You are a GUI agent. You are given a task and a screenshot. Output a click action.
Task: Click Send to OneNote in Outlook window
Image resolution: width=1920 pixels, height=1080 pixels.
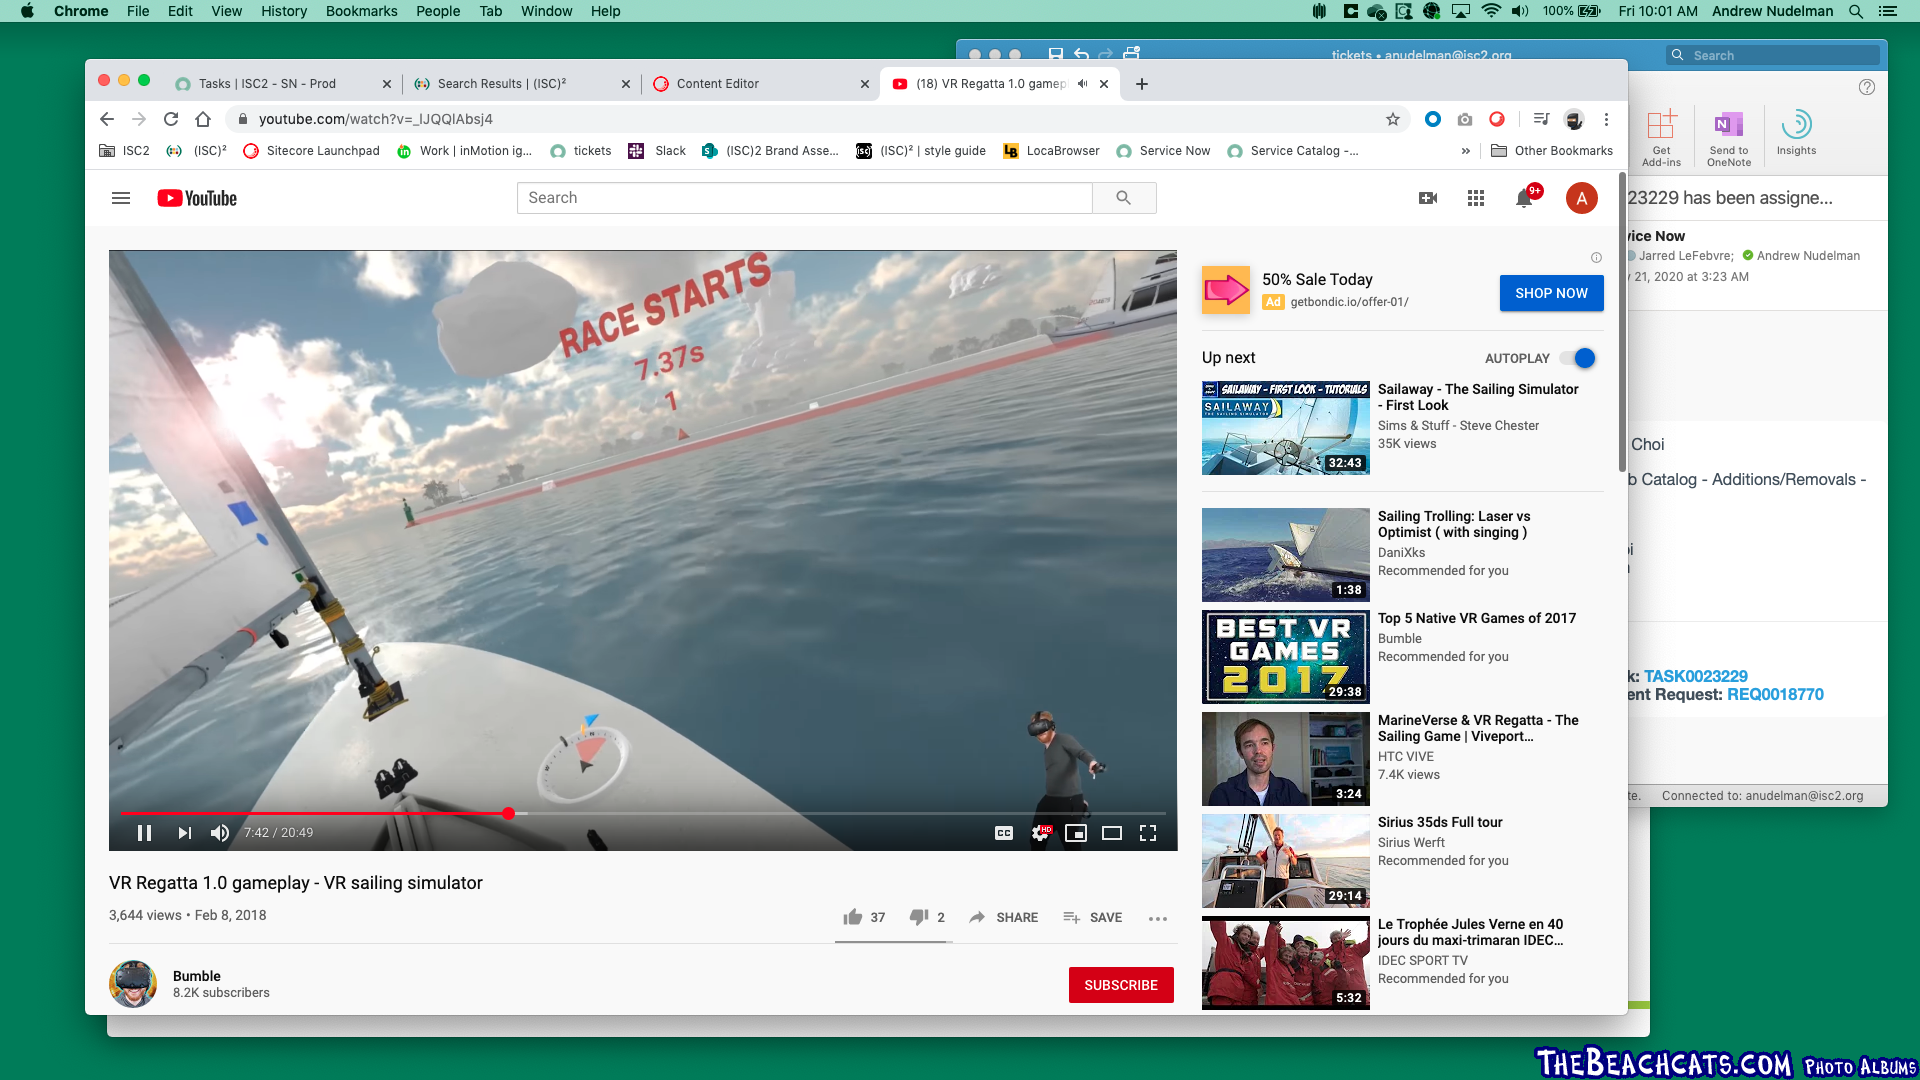pos(1729,138)
